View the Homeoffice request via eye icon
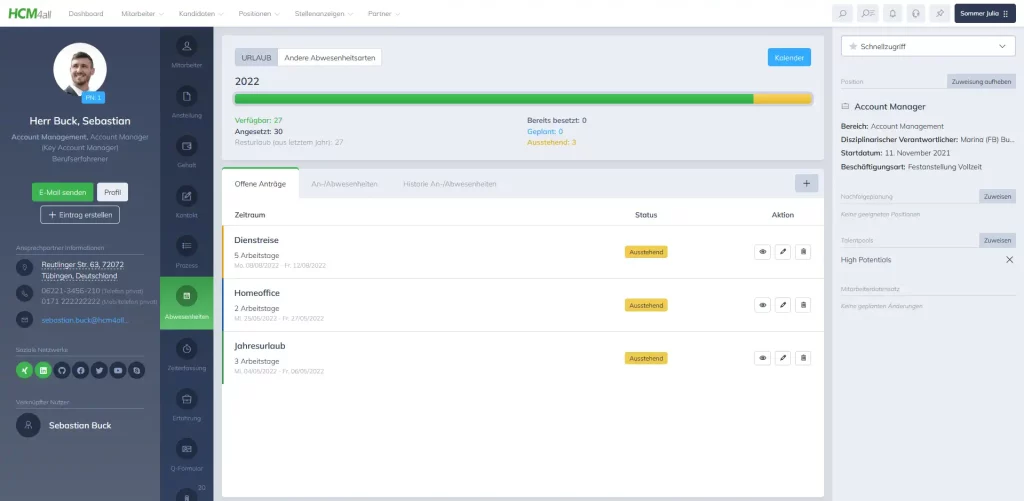1024x501 pixels. coord(762,304)
